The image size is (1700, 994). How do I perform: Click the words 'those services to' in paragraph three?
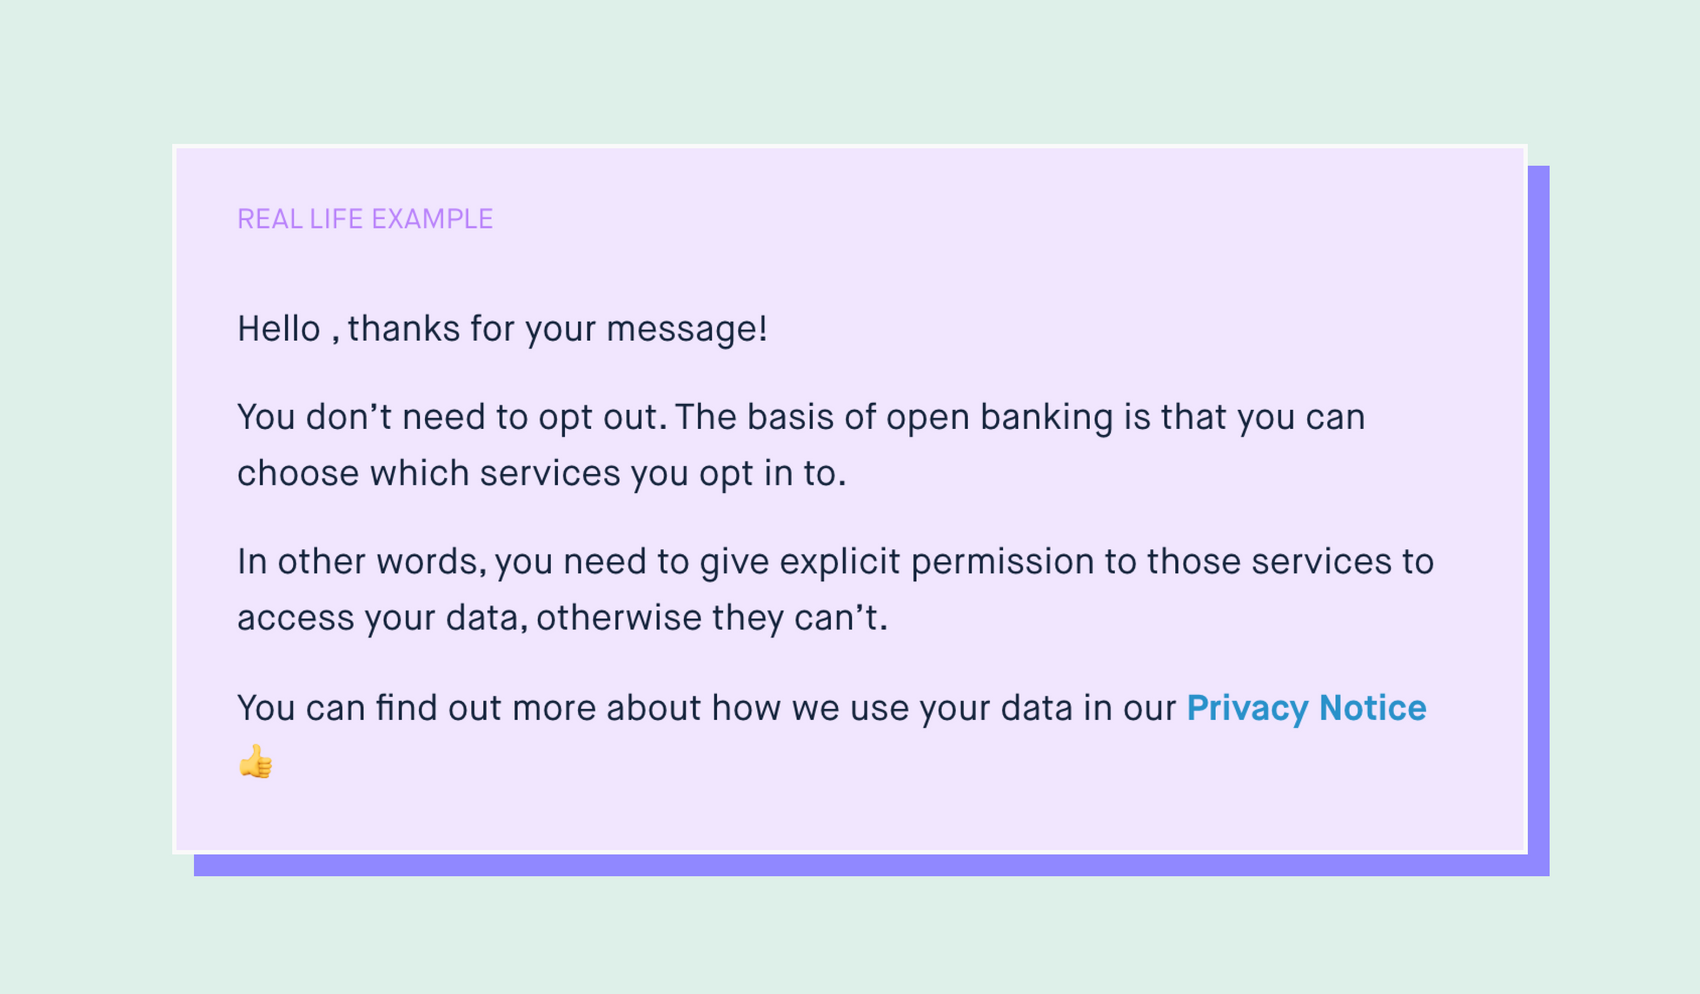coord(1290,562)
